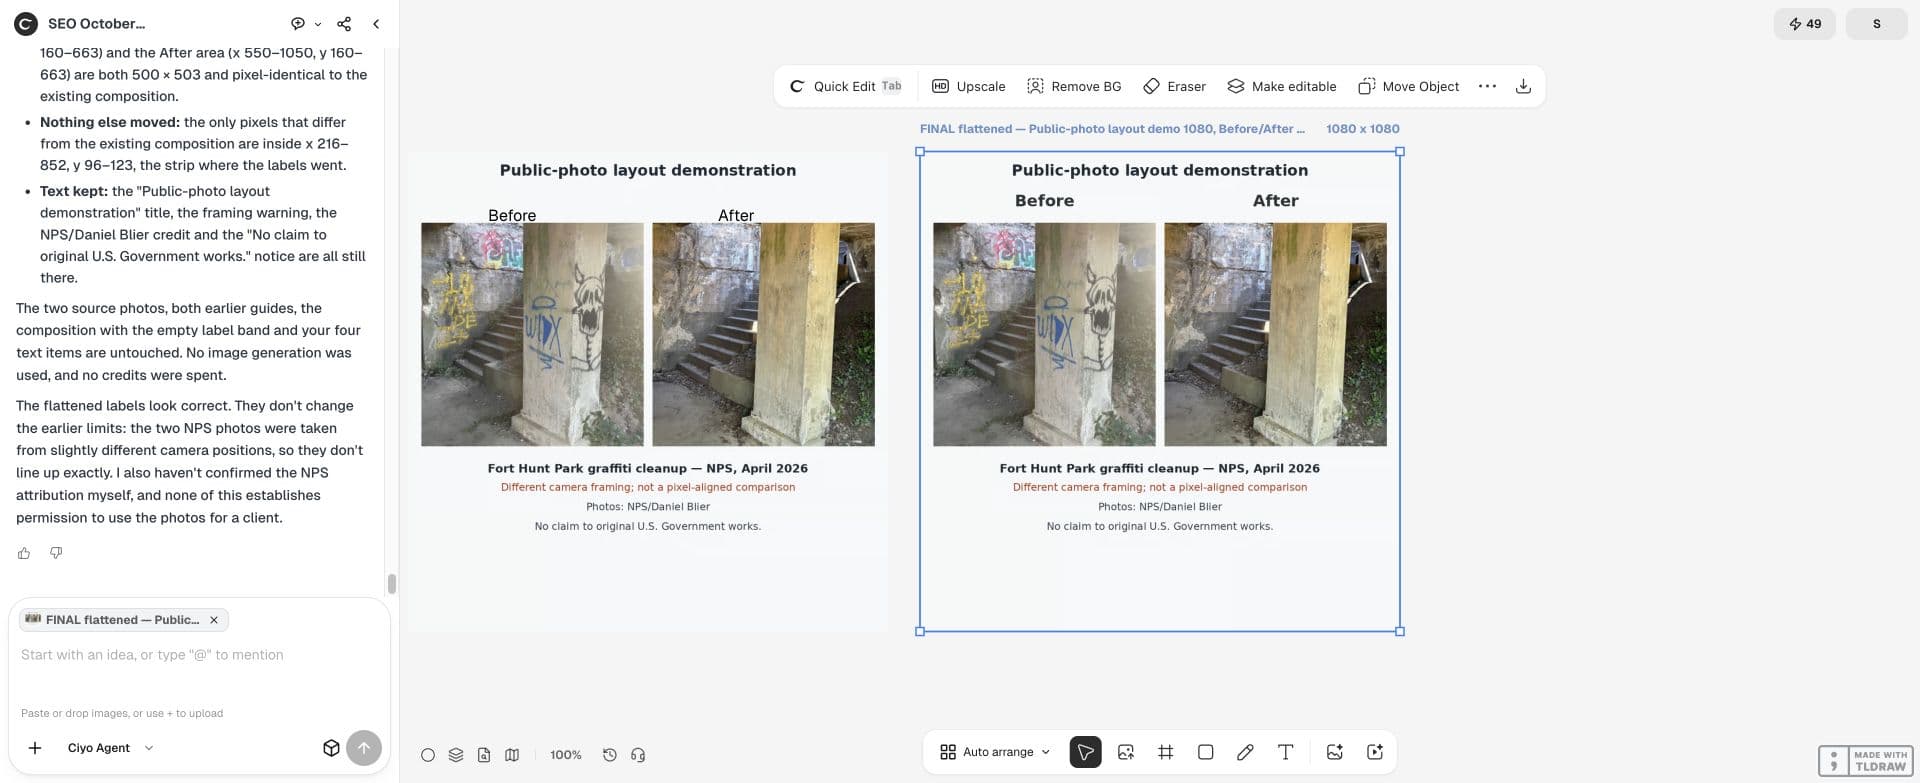Click the headset support icon
The image size is (1920, 783).
click(638, 755)
